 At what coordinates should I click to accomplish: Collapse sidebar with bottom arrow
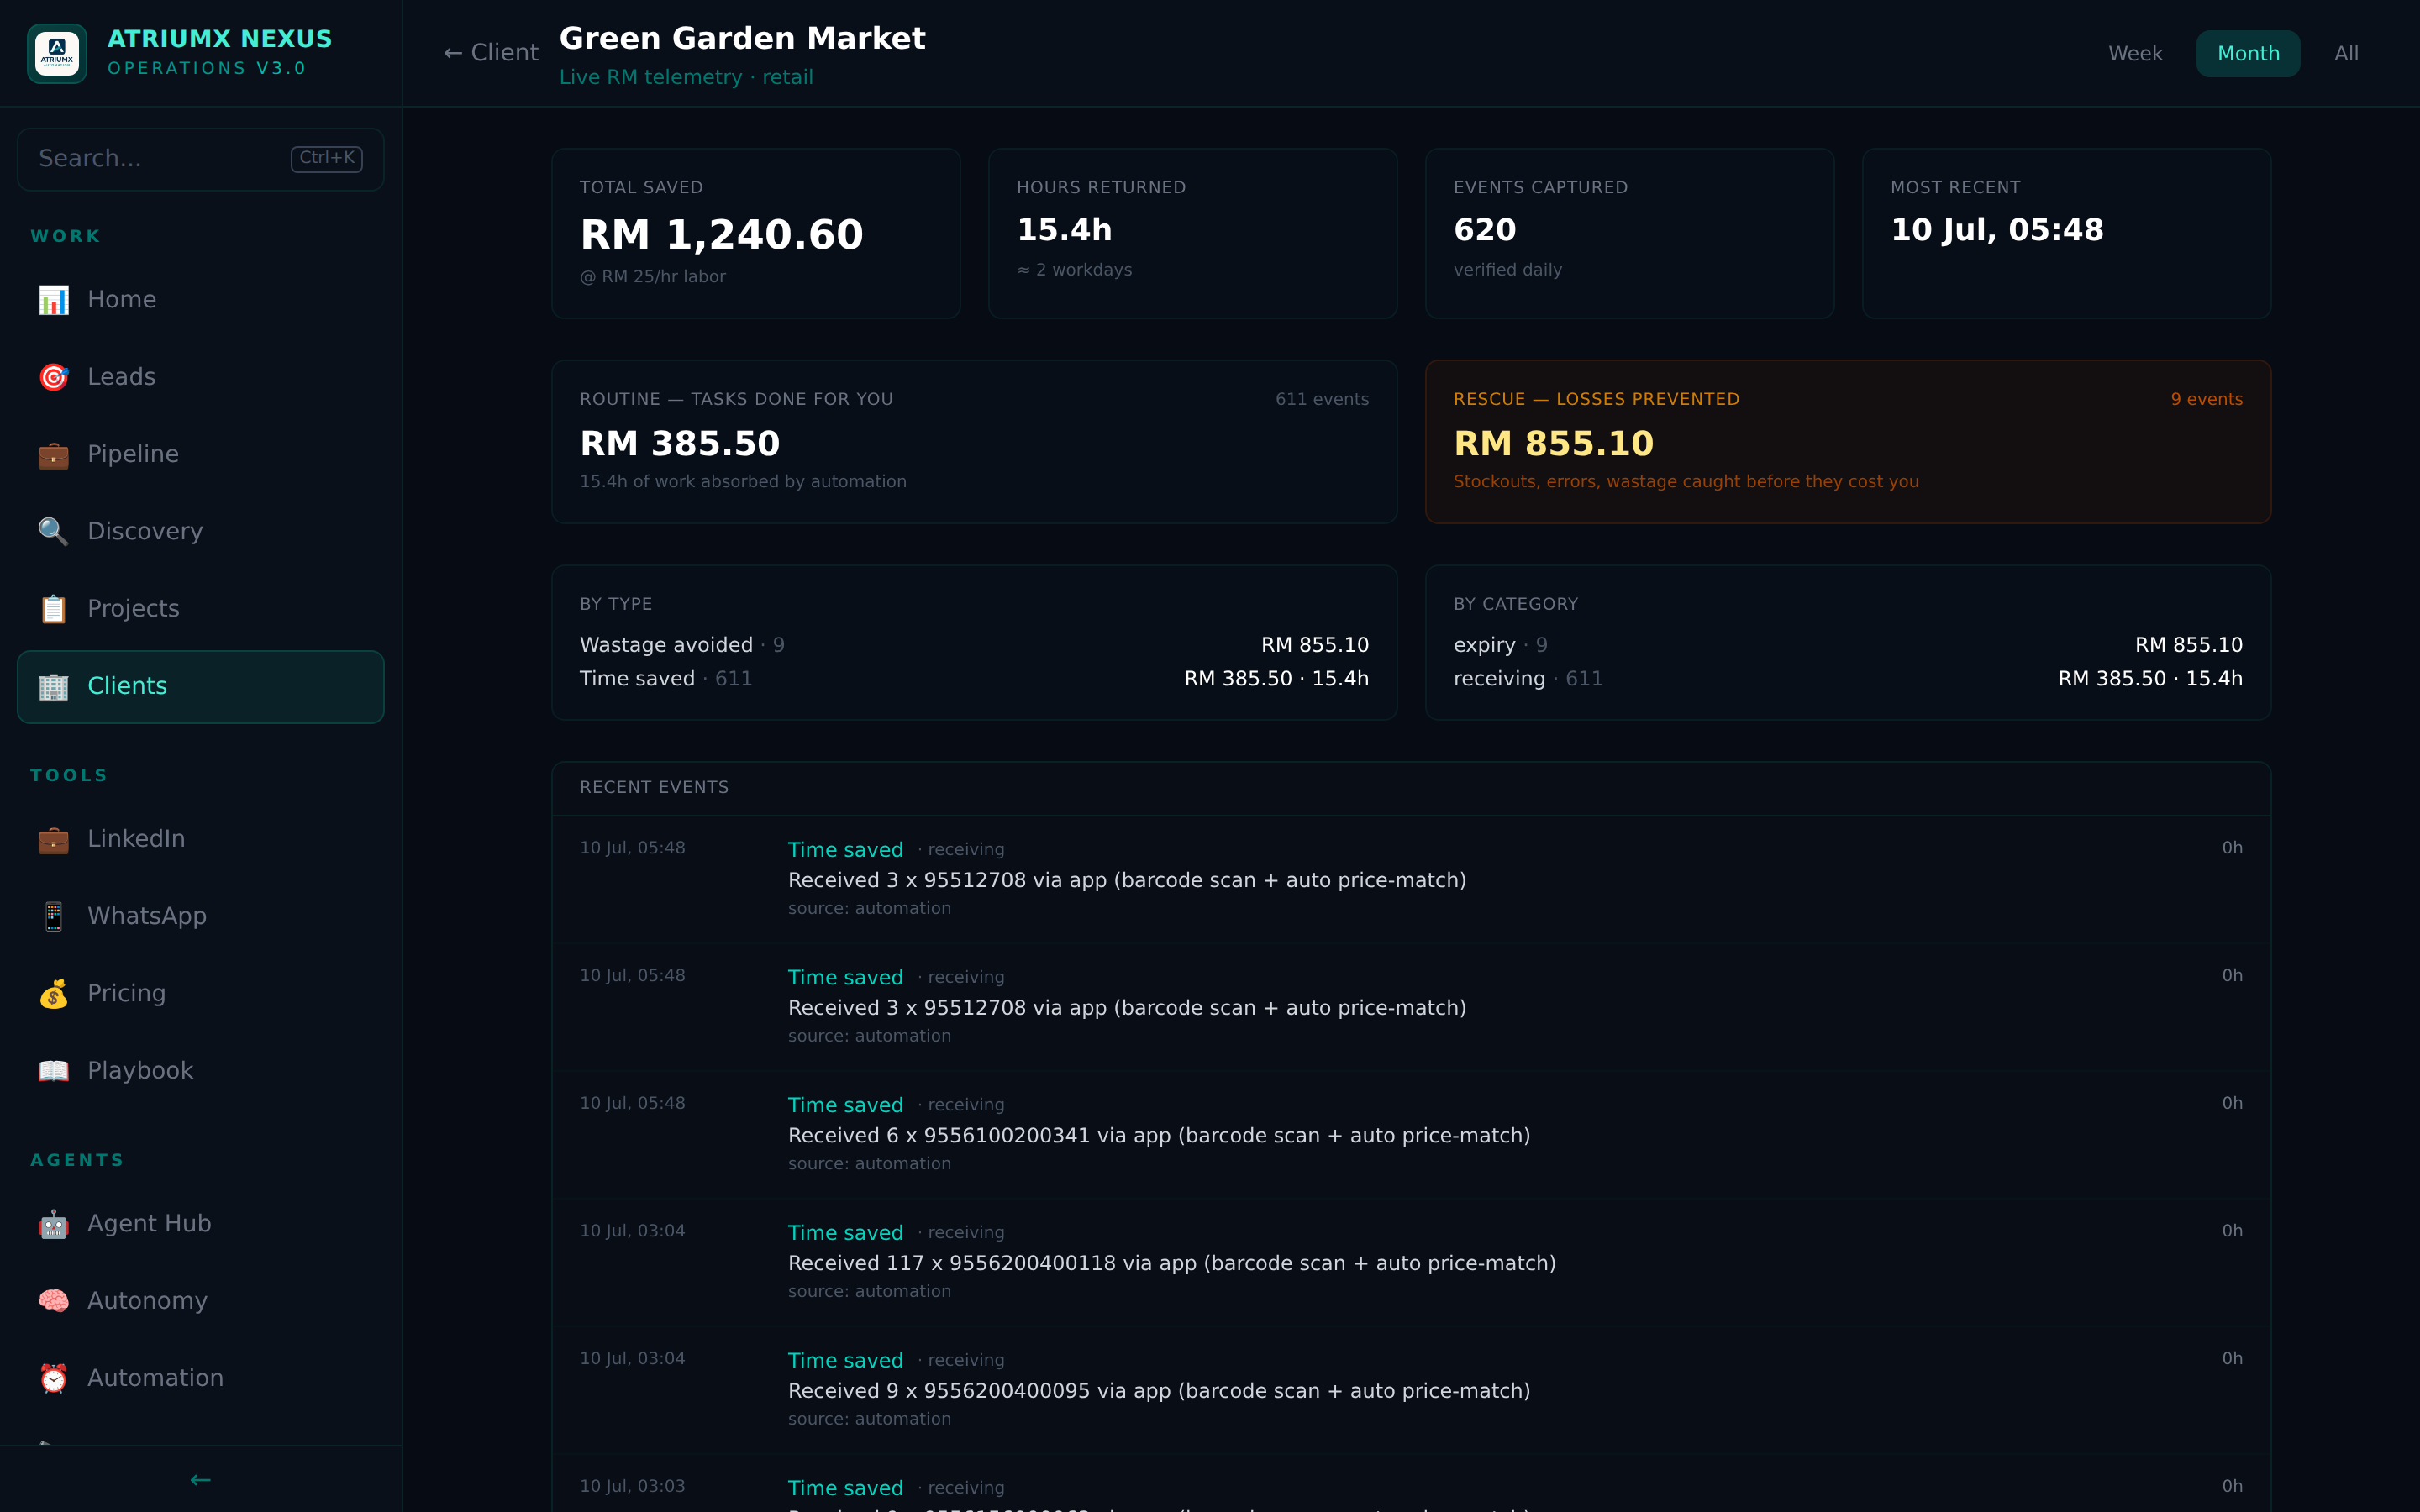click(200, 1480)
